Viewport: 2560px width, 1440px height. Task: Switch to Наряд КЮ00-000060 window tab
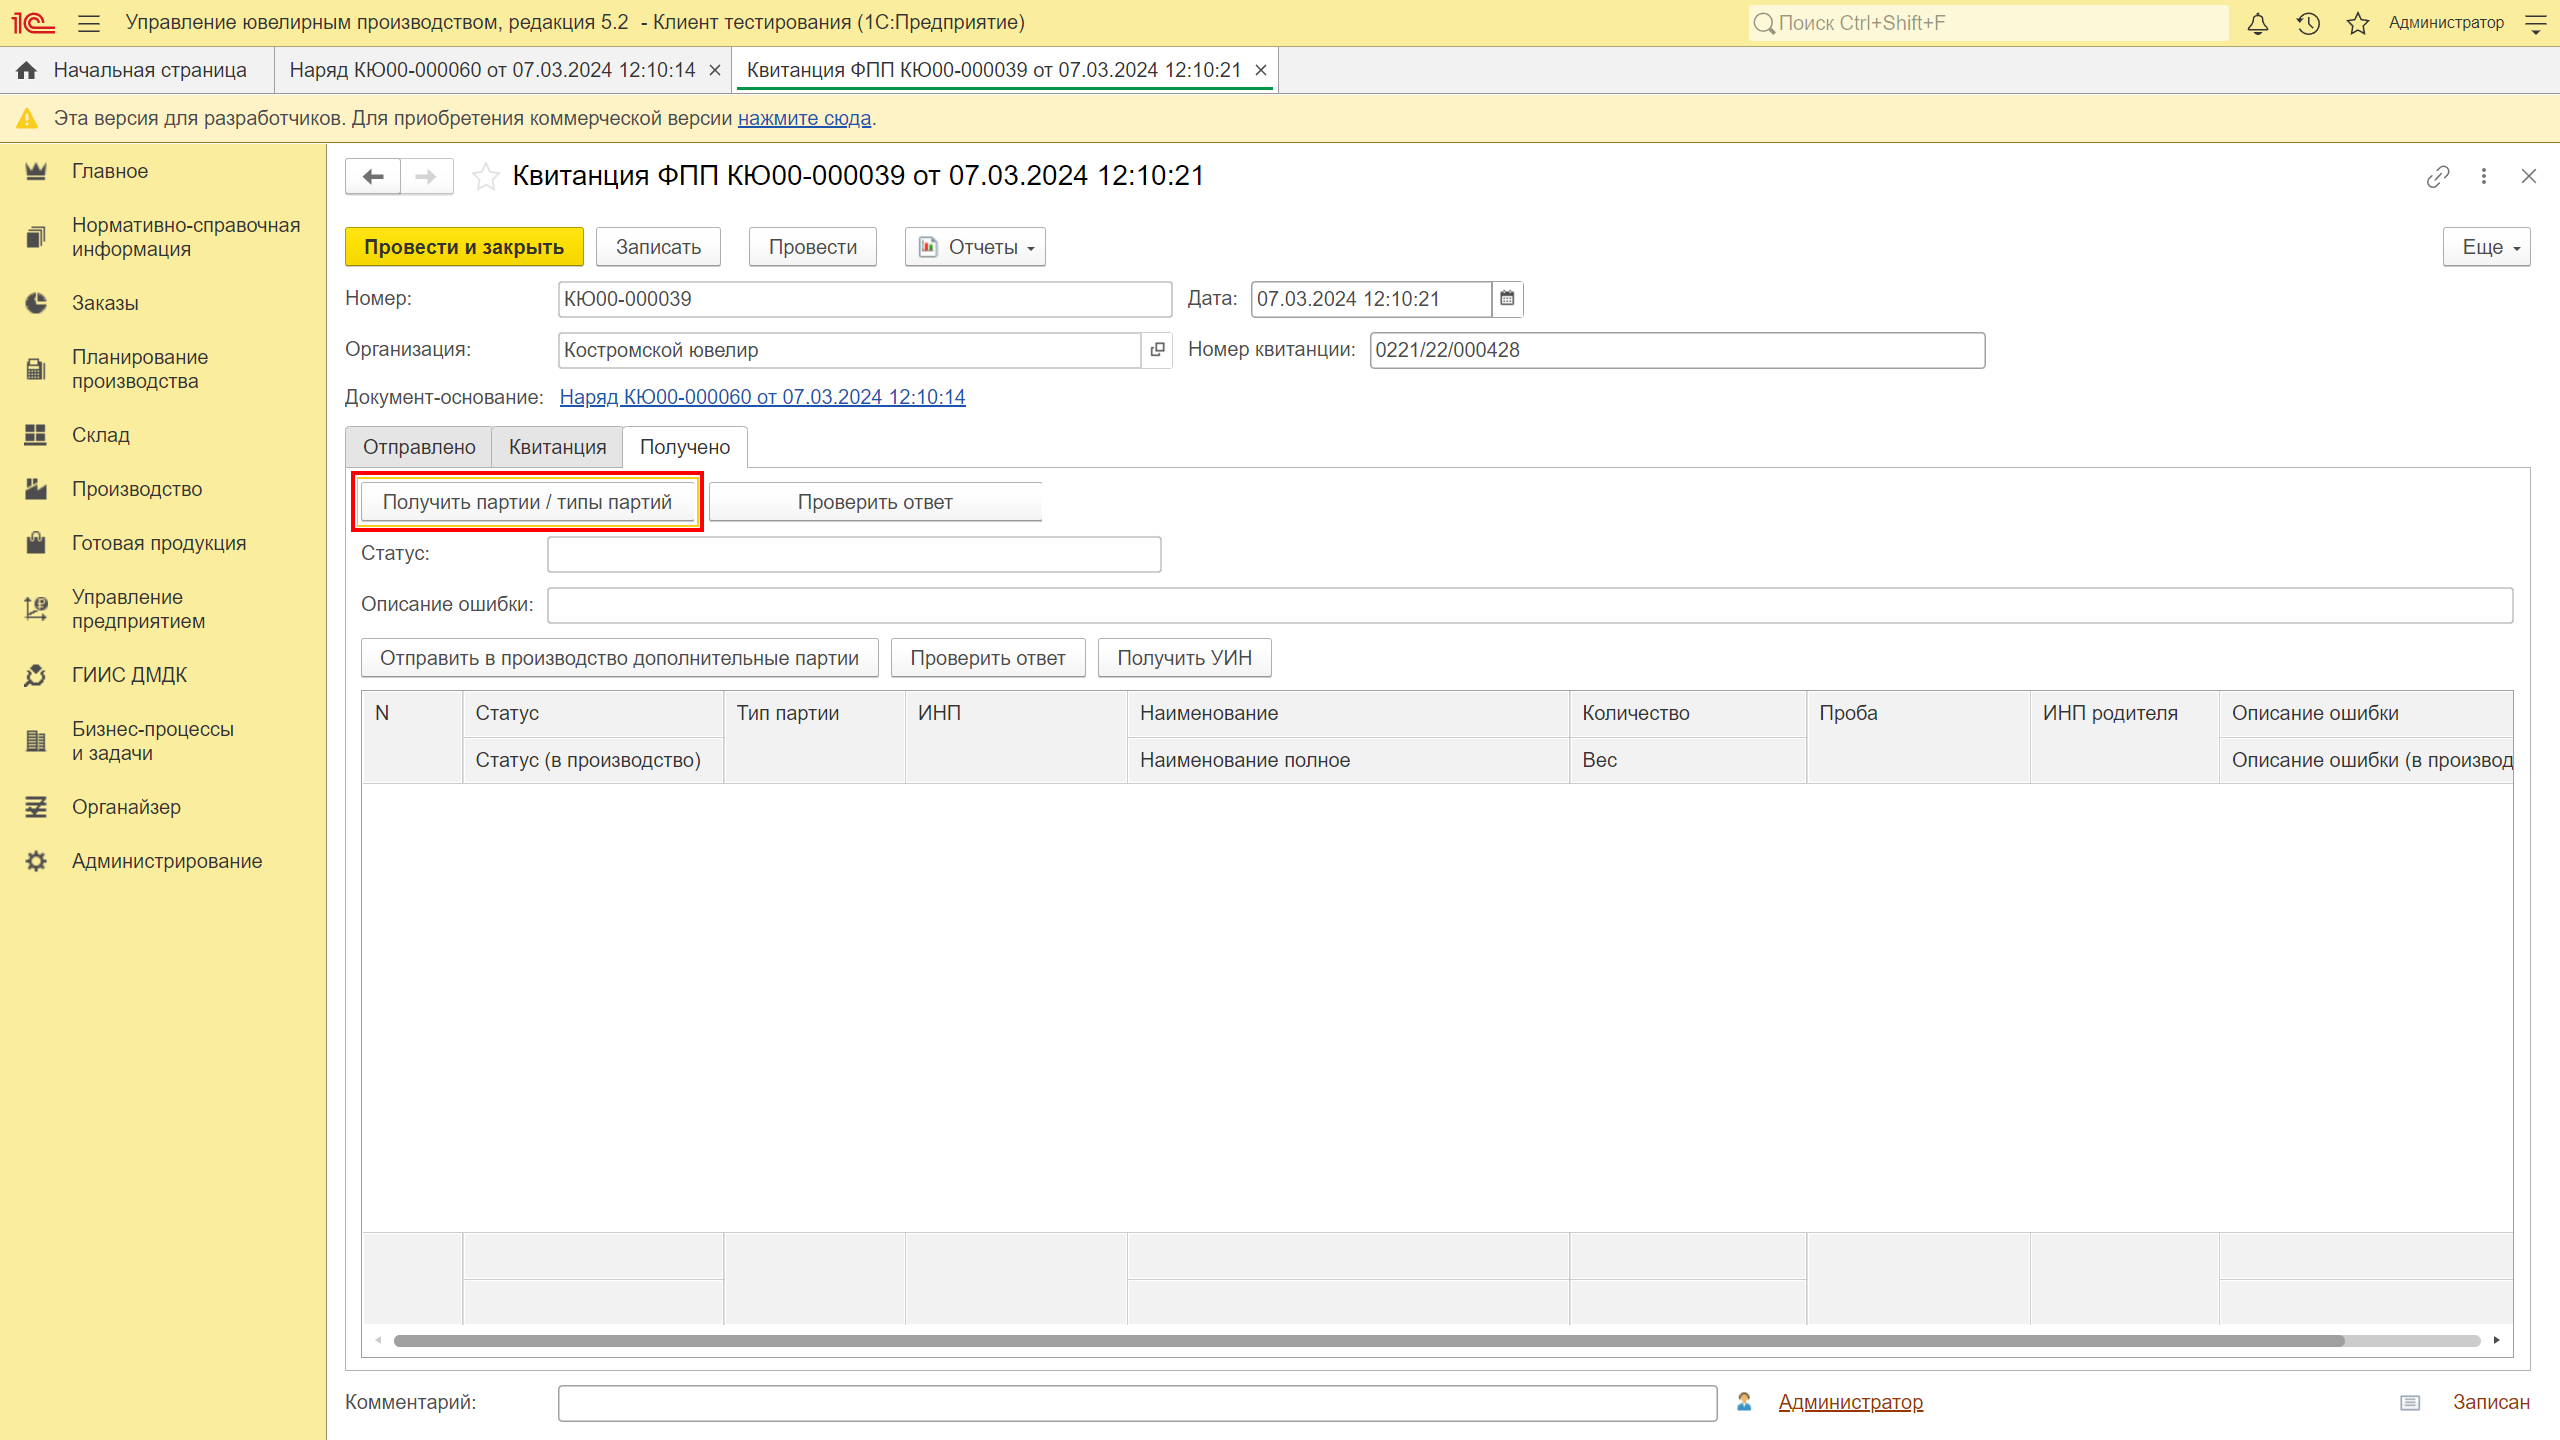[x=492, y=70]
